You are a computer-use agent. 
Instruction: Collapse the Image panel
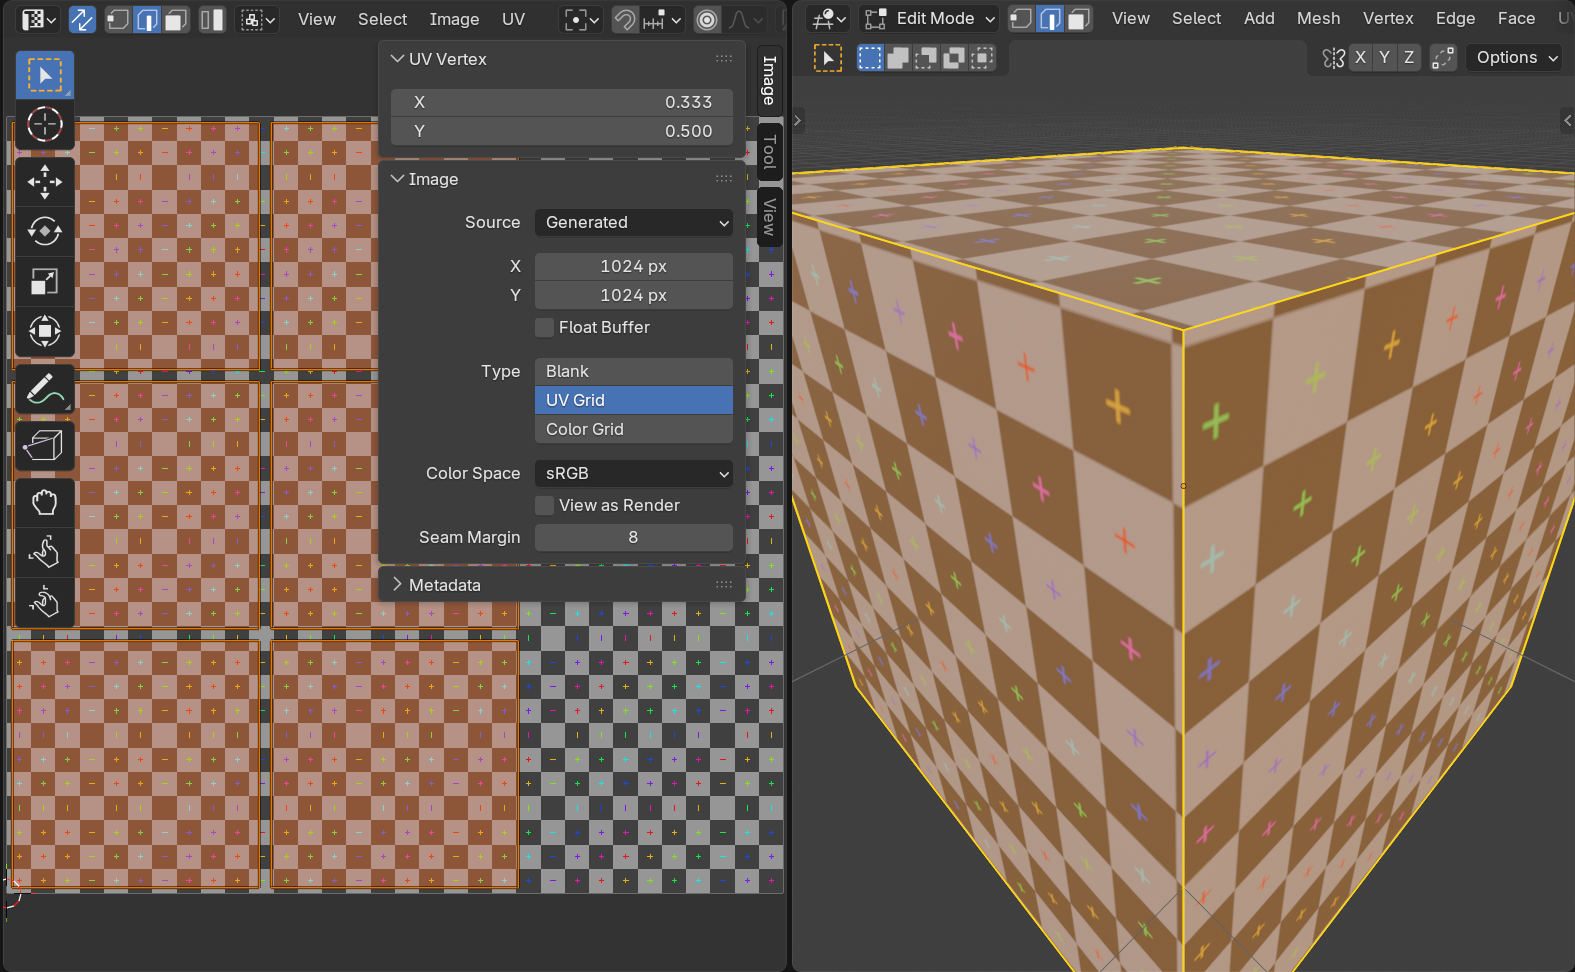click(x=397, y=179)
